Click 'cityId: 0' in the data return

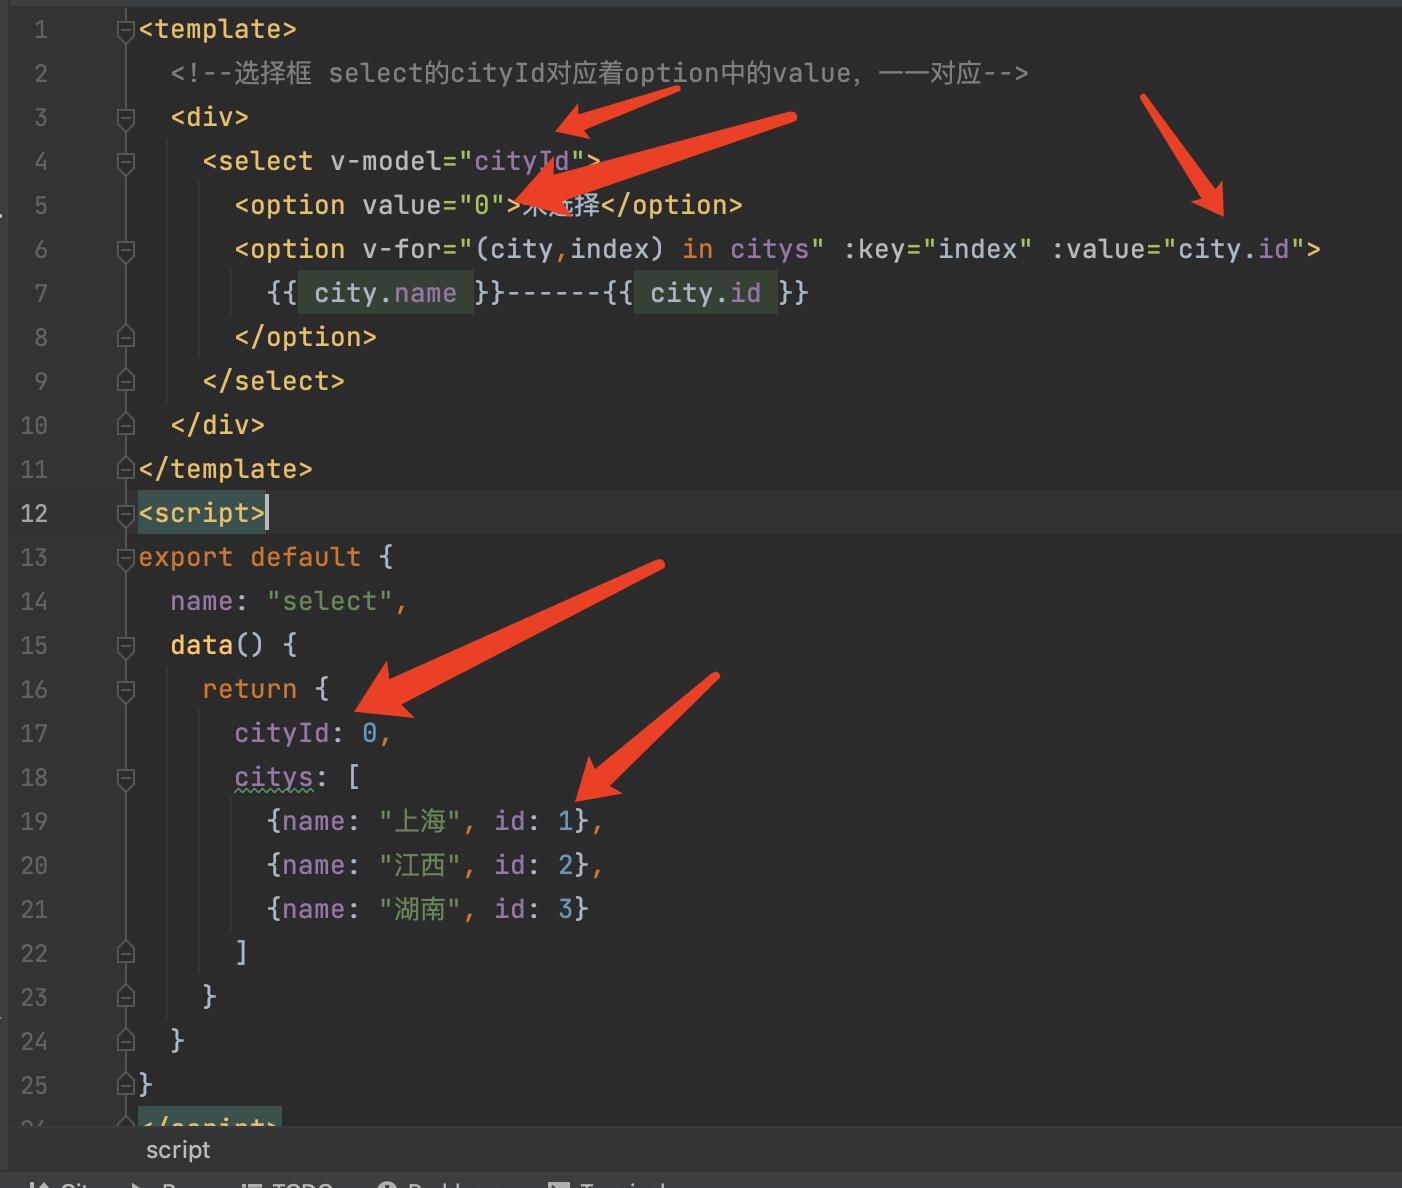pyautogui.click(x=305, y=733)
